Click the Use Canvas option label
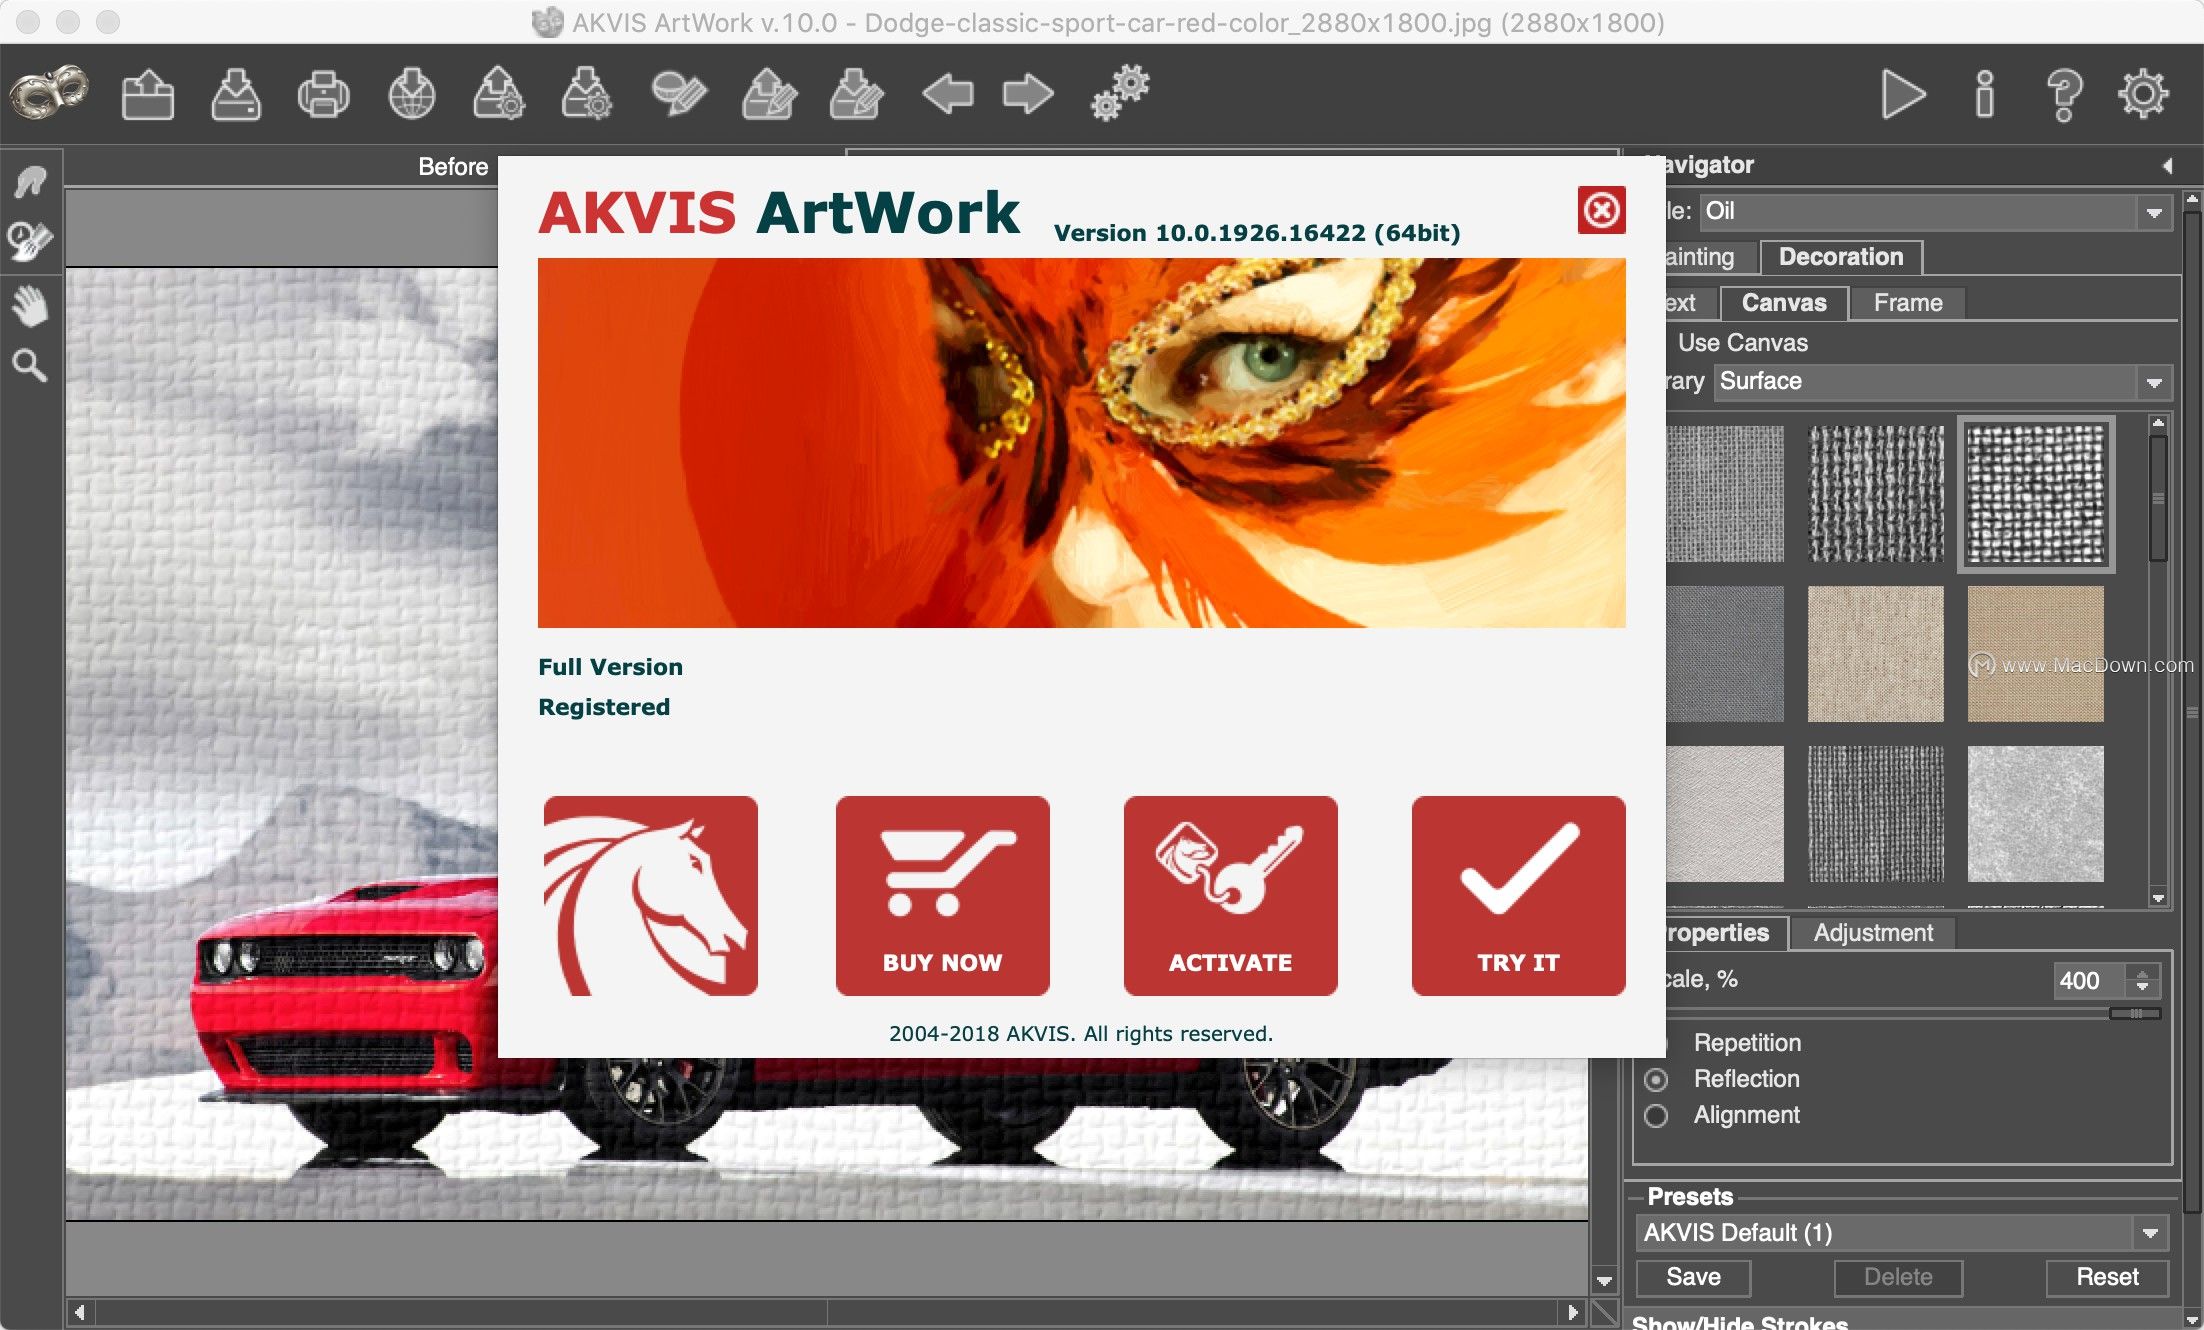The width and height of the screenshot is (2204, 1330). [x=1743, y=343]
